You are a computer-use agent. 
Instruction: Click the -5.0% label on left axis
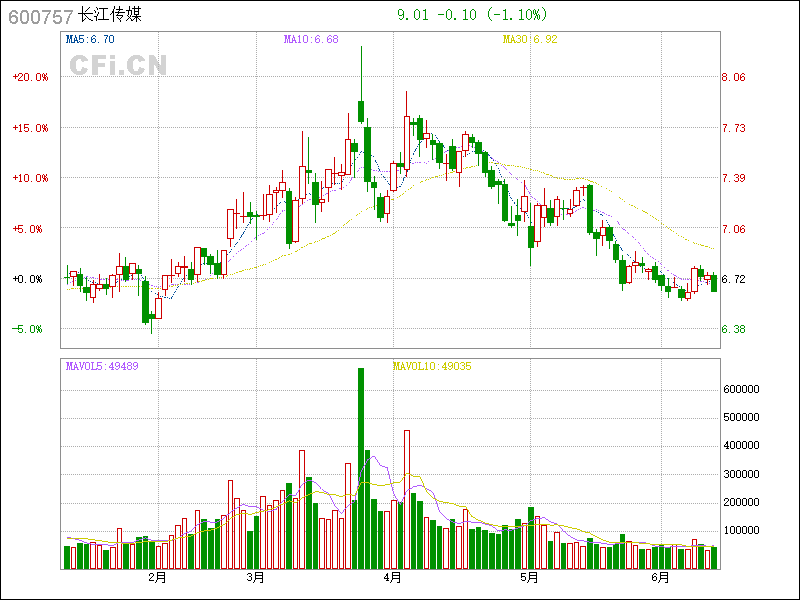29,329
